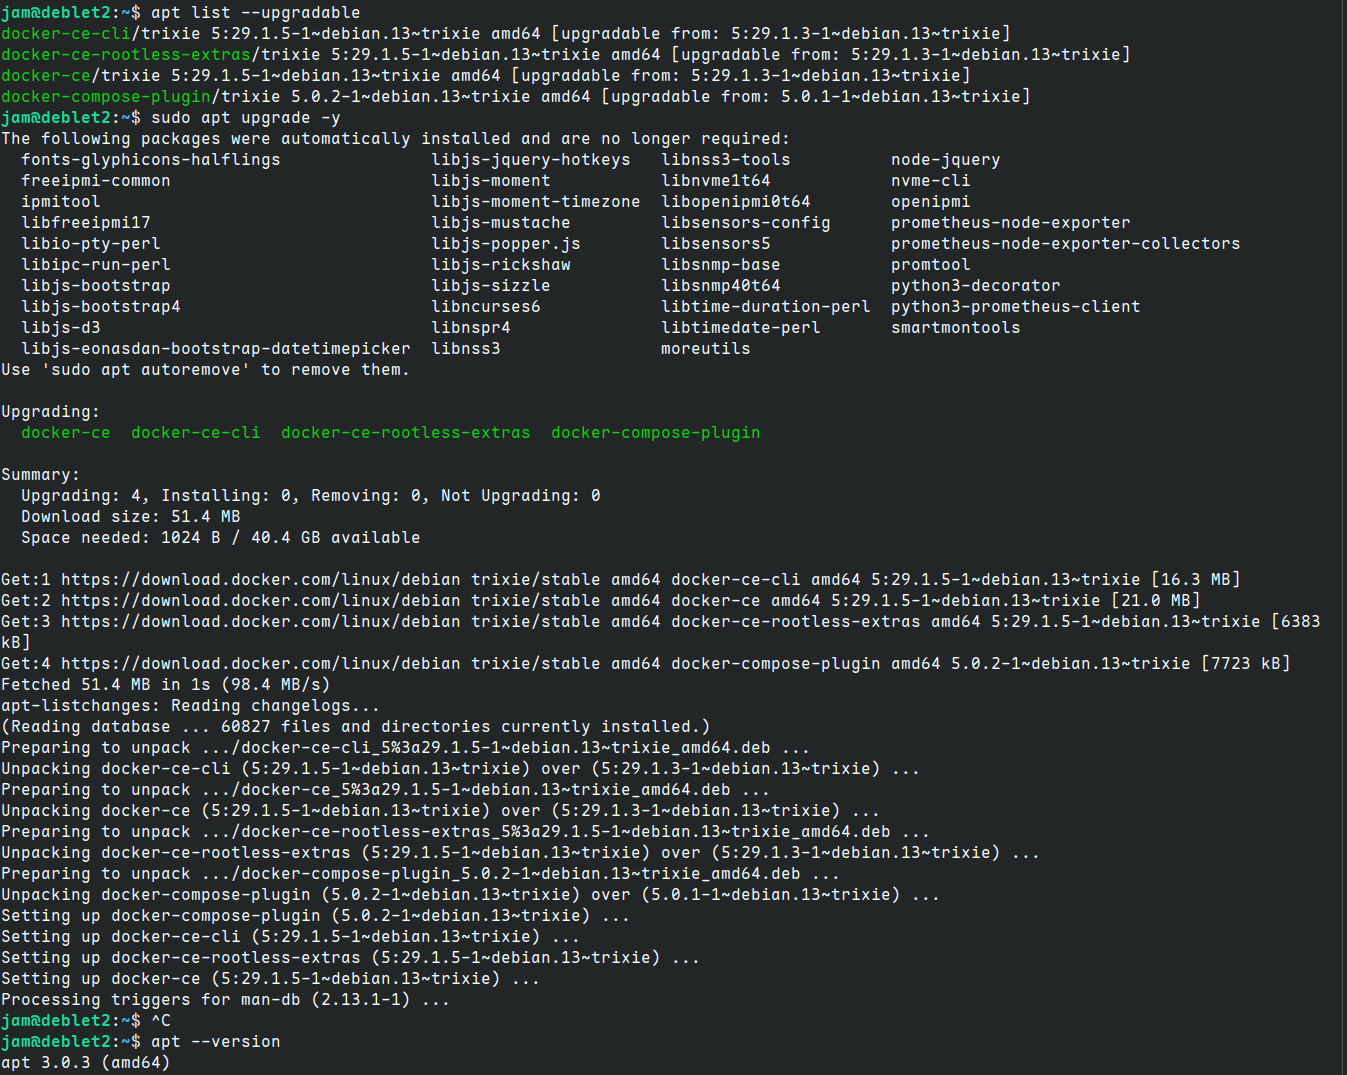This screenshot has height=1075, width=1347.
Task: Click the "Processing triggers for man-db" line
Action: 225,1000
